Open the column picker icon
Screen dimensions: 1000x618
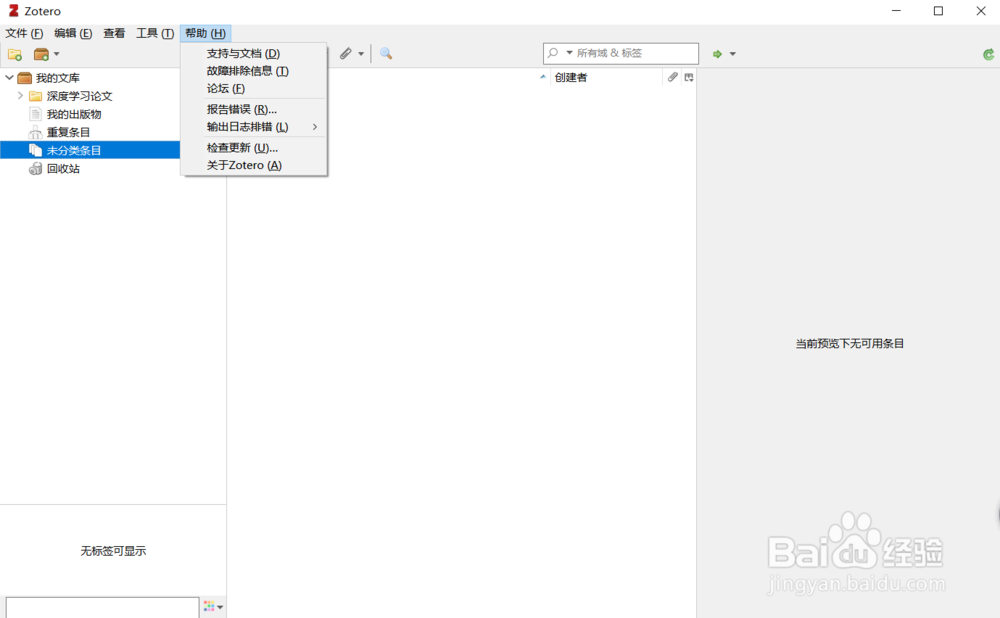pyautogui.click(x=689, y=77)
